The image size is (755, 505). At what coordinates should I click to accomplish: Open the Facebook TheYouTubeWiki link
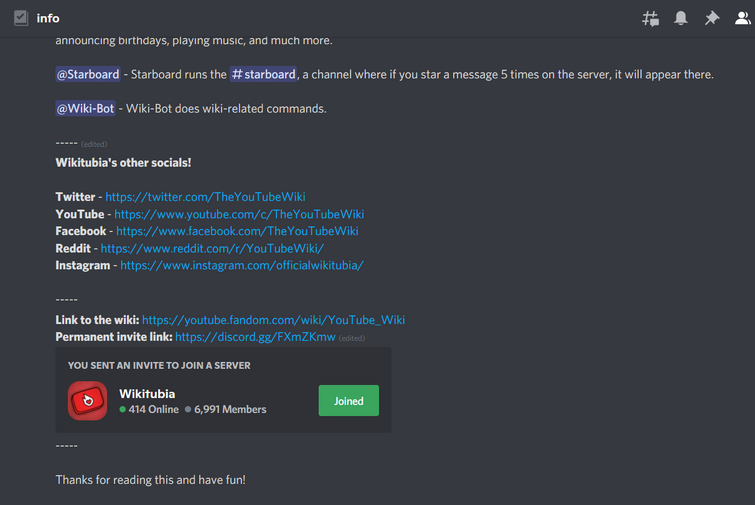click(x=237, y=231)
